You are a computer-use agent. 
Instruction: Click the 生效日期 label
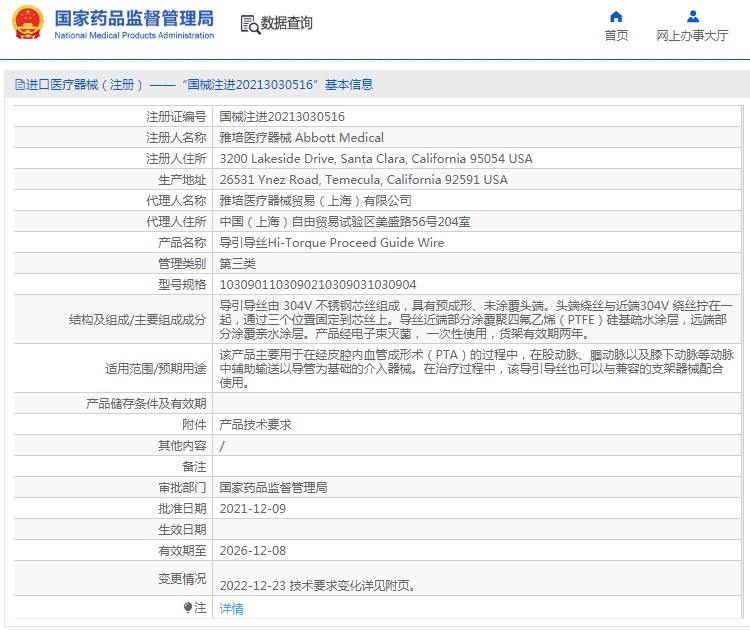[182, 530]
